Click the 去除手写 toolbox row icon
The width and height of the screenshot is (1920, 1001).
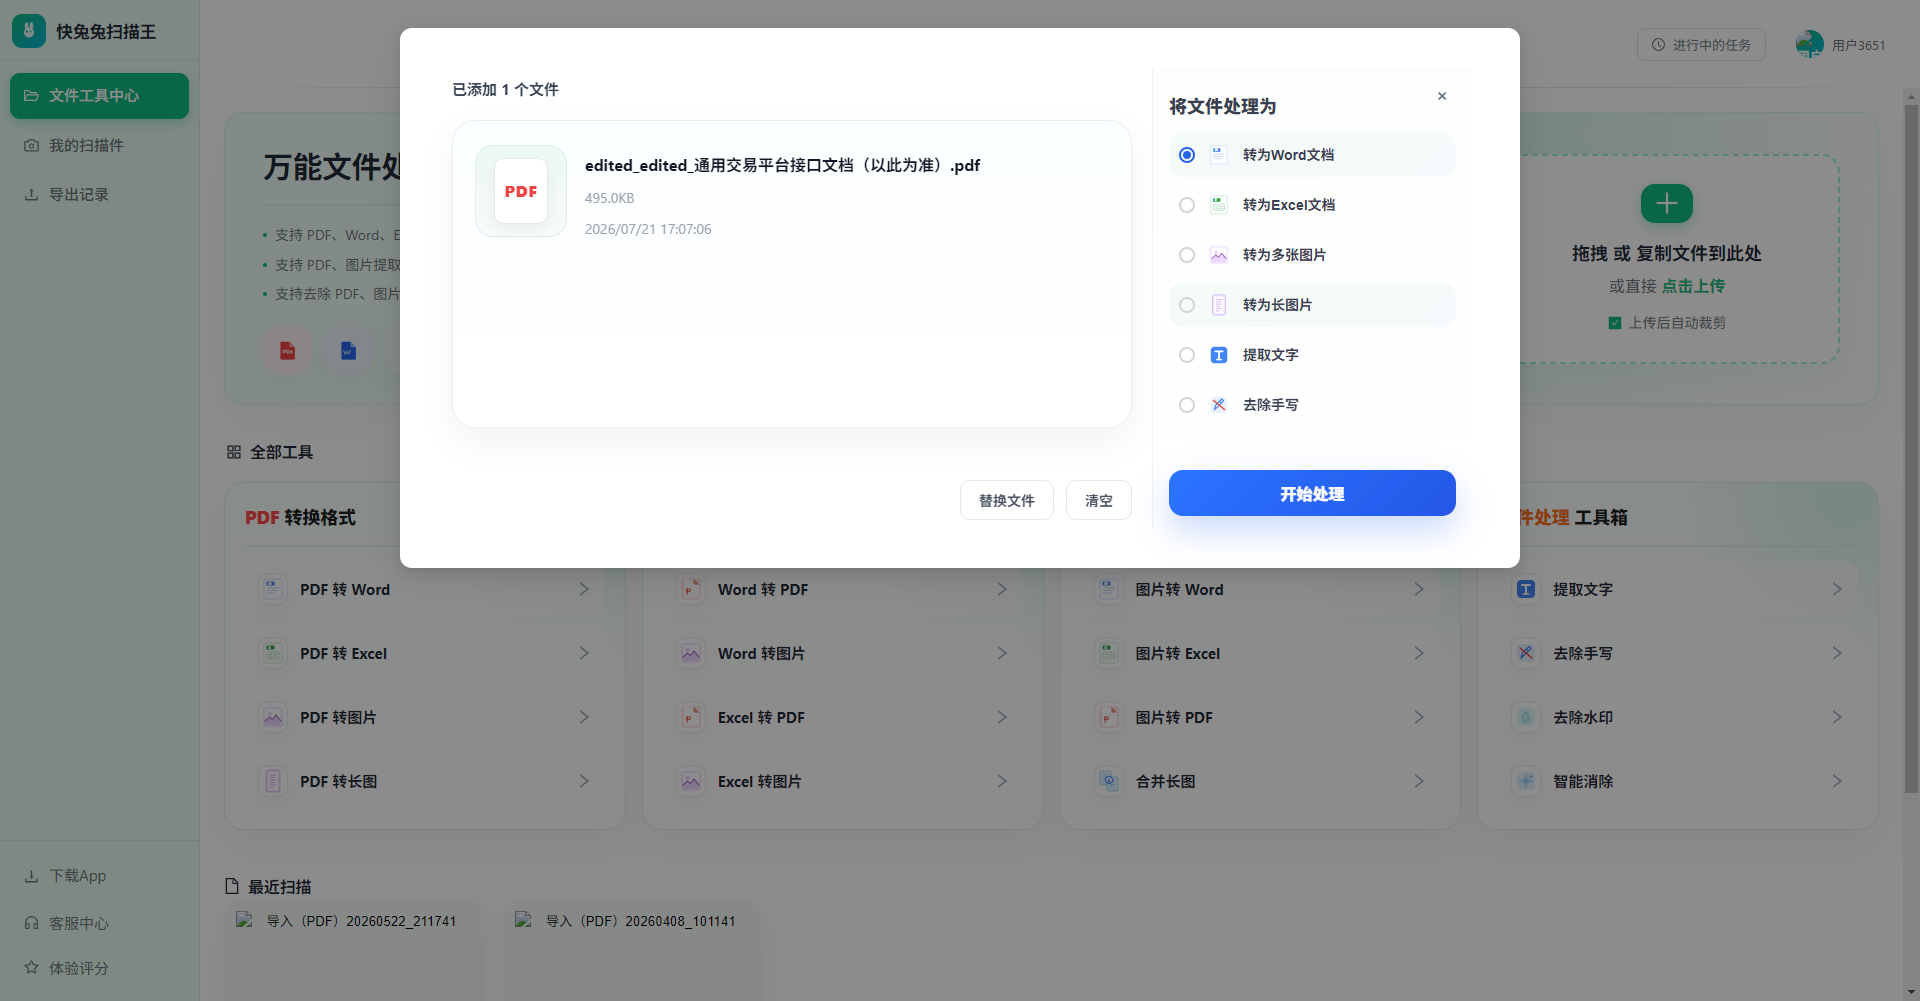point(1526,653)
